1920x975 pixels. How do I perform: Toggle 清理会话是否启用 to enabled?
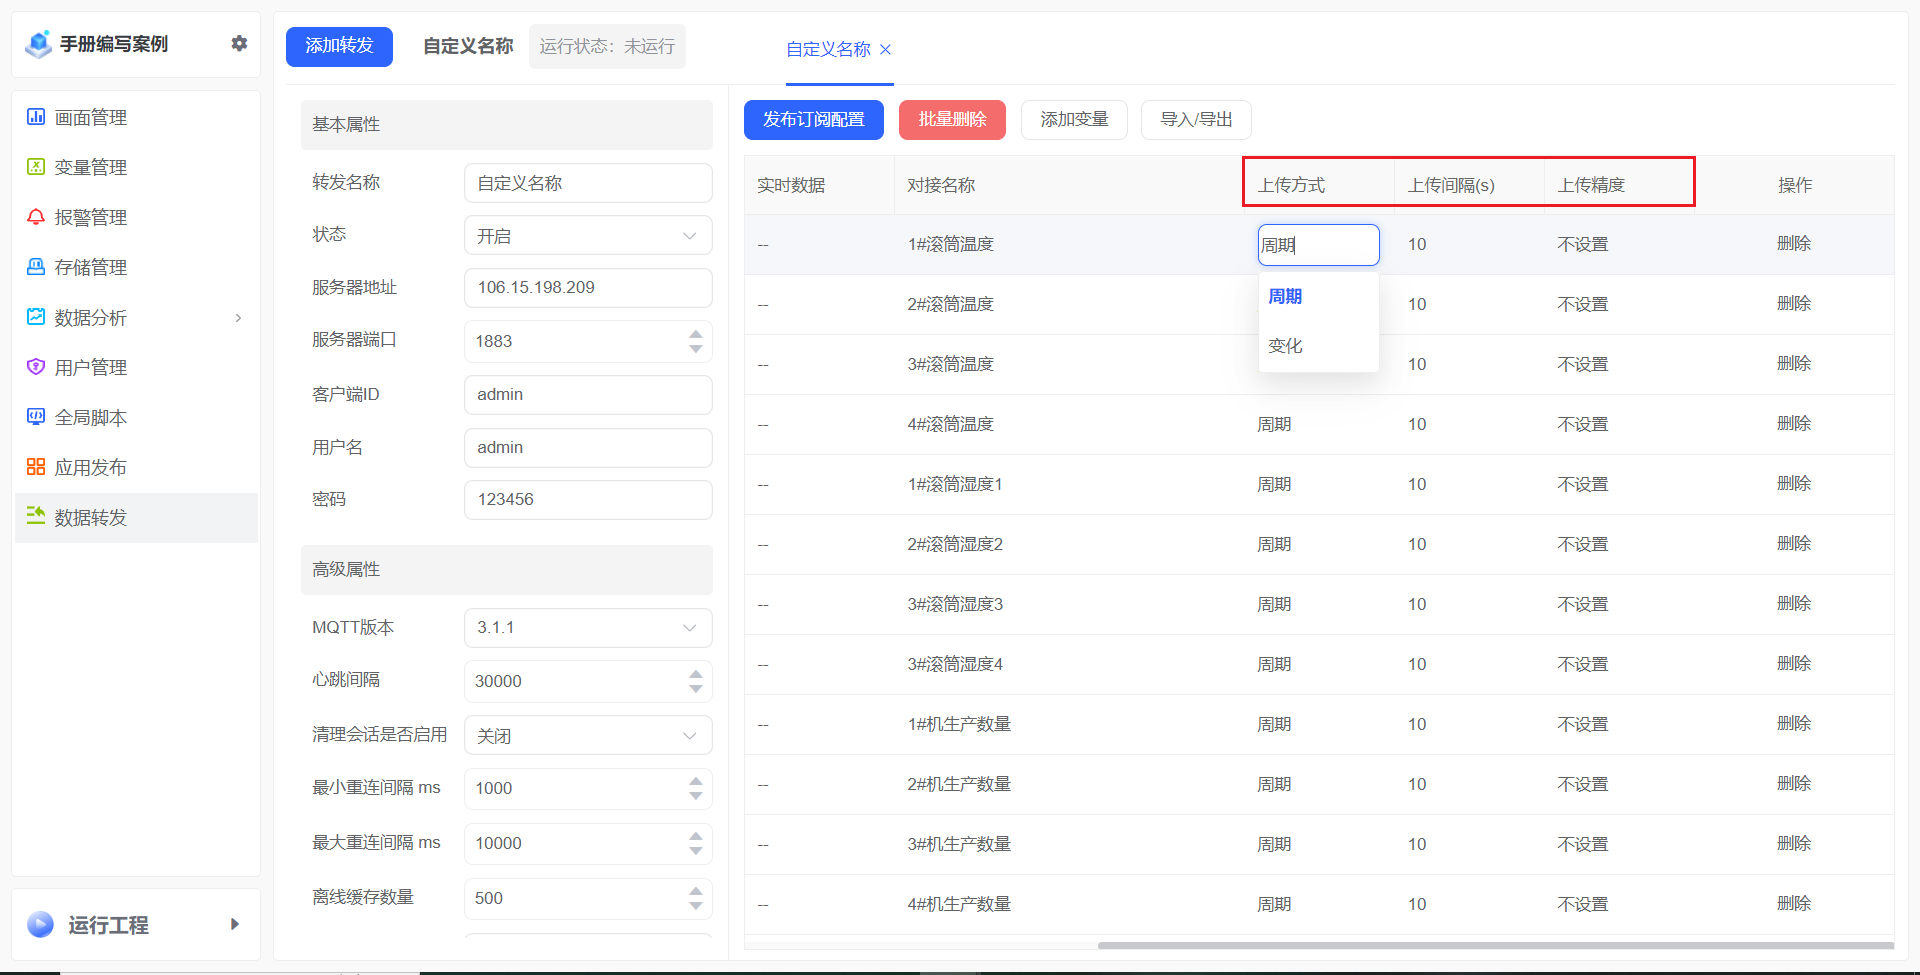tap(587, 735)
